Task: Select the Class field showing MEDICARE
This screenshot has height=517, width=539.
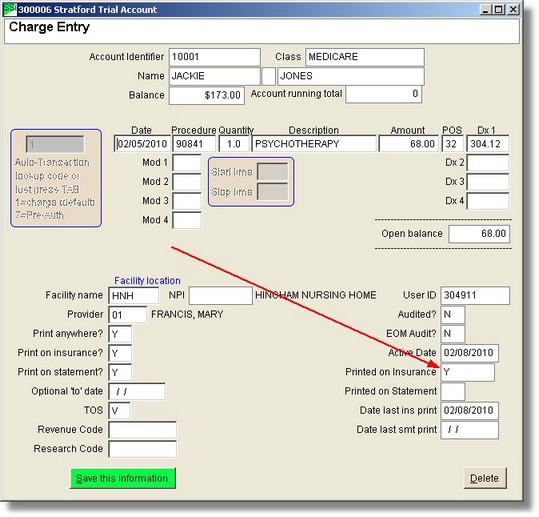Action: pos(365,57)
